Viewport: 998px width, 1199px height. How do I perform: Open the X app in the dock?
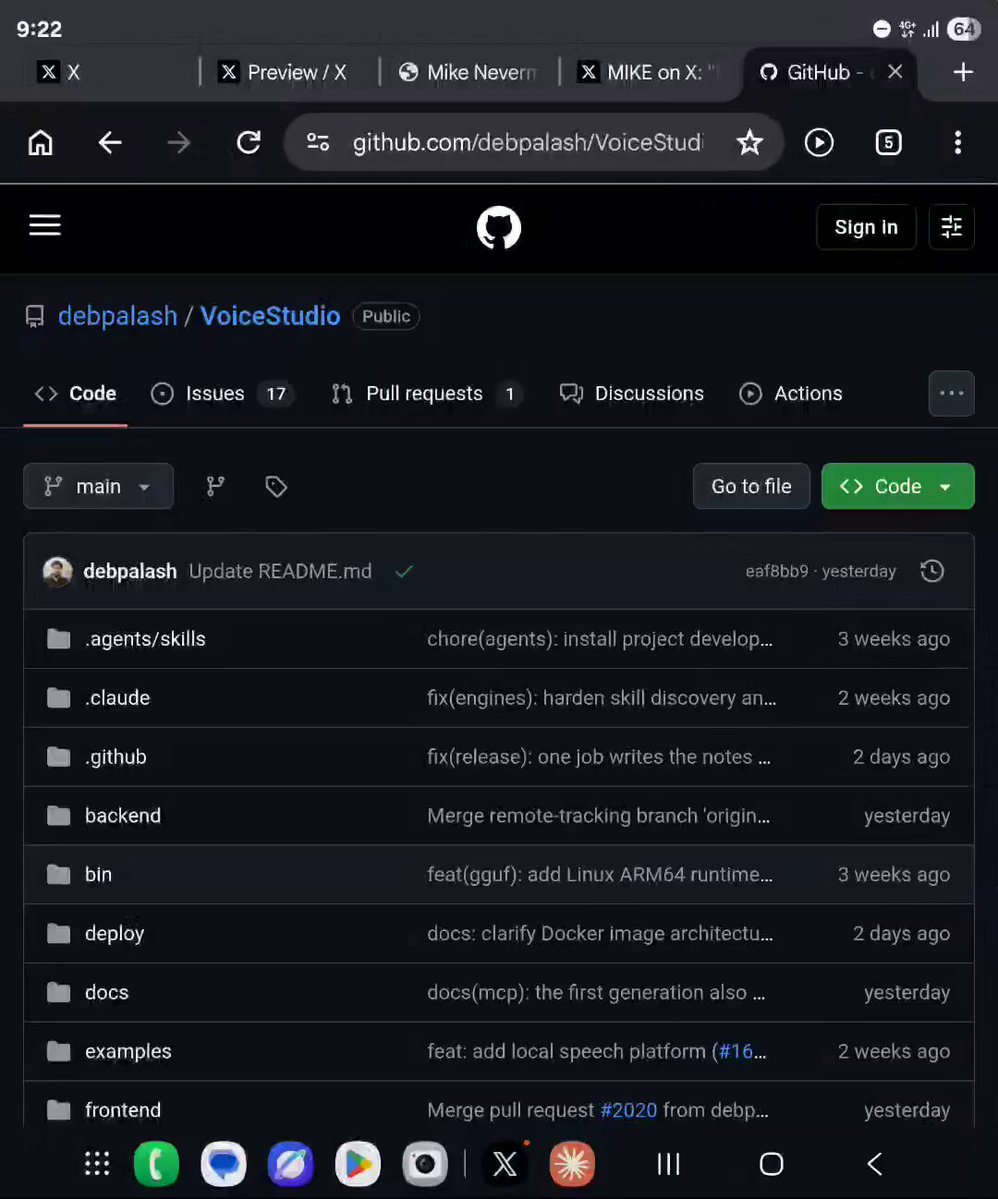click(x=505, y=1164)
